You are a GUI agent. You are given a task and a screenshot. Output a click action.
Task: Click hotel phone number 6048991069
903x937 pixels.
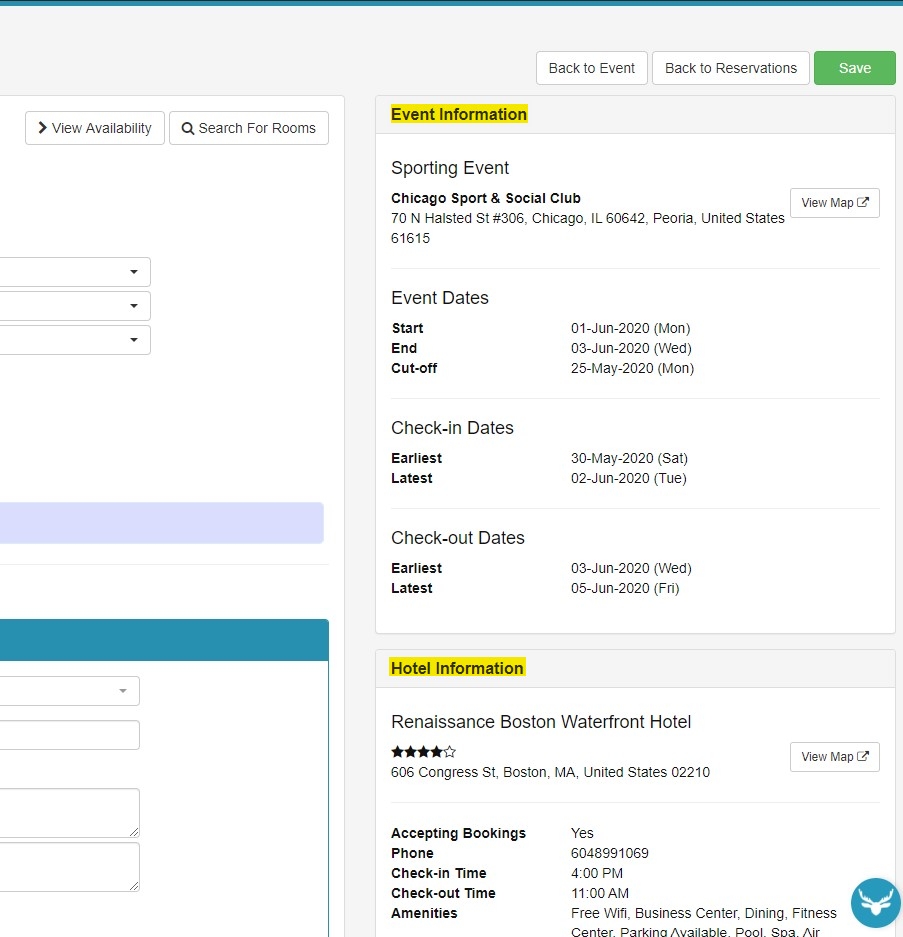coord(610,853)
